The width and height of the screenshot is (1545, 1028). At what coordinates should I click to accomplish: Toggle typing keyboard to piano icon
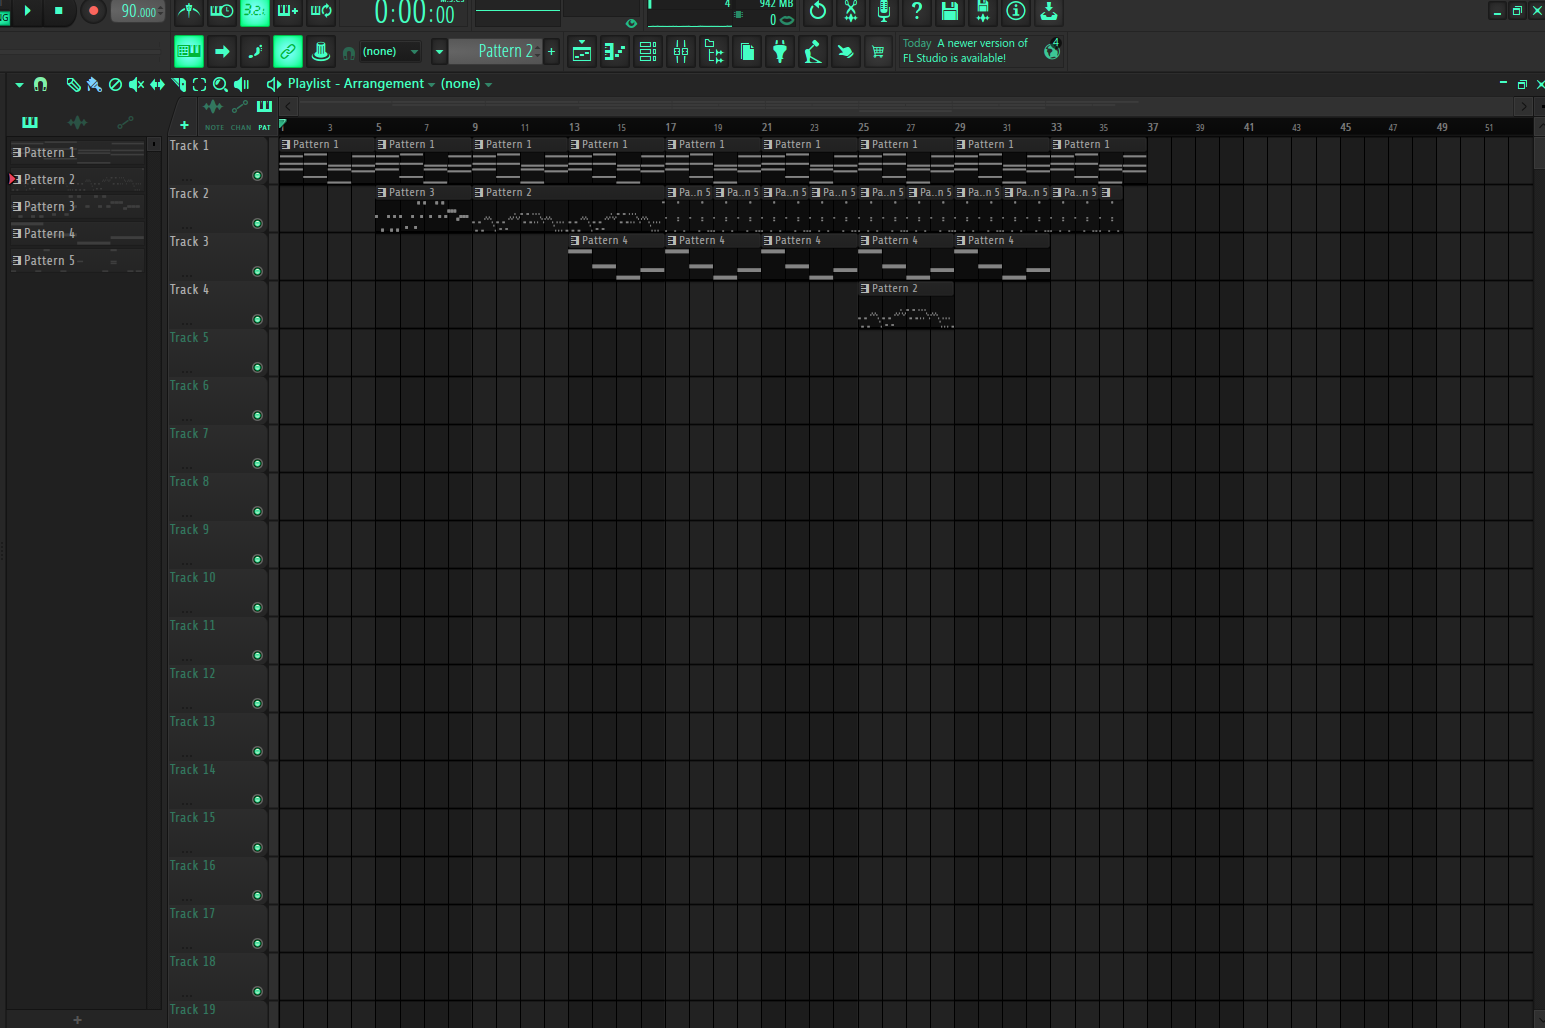coord(188,51)
